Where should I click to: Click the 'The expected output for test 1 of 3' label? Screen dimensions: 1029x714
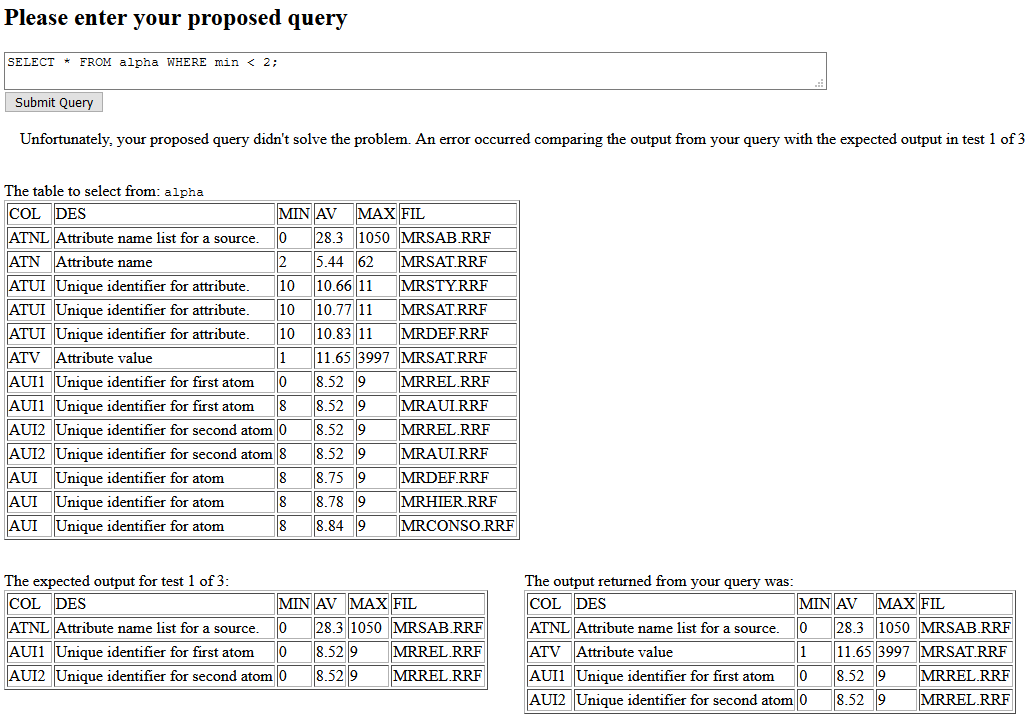116,581
